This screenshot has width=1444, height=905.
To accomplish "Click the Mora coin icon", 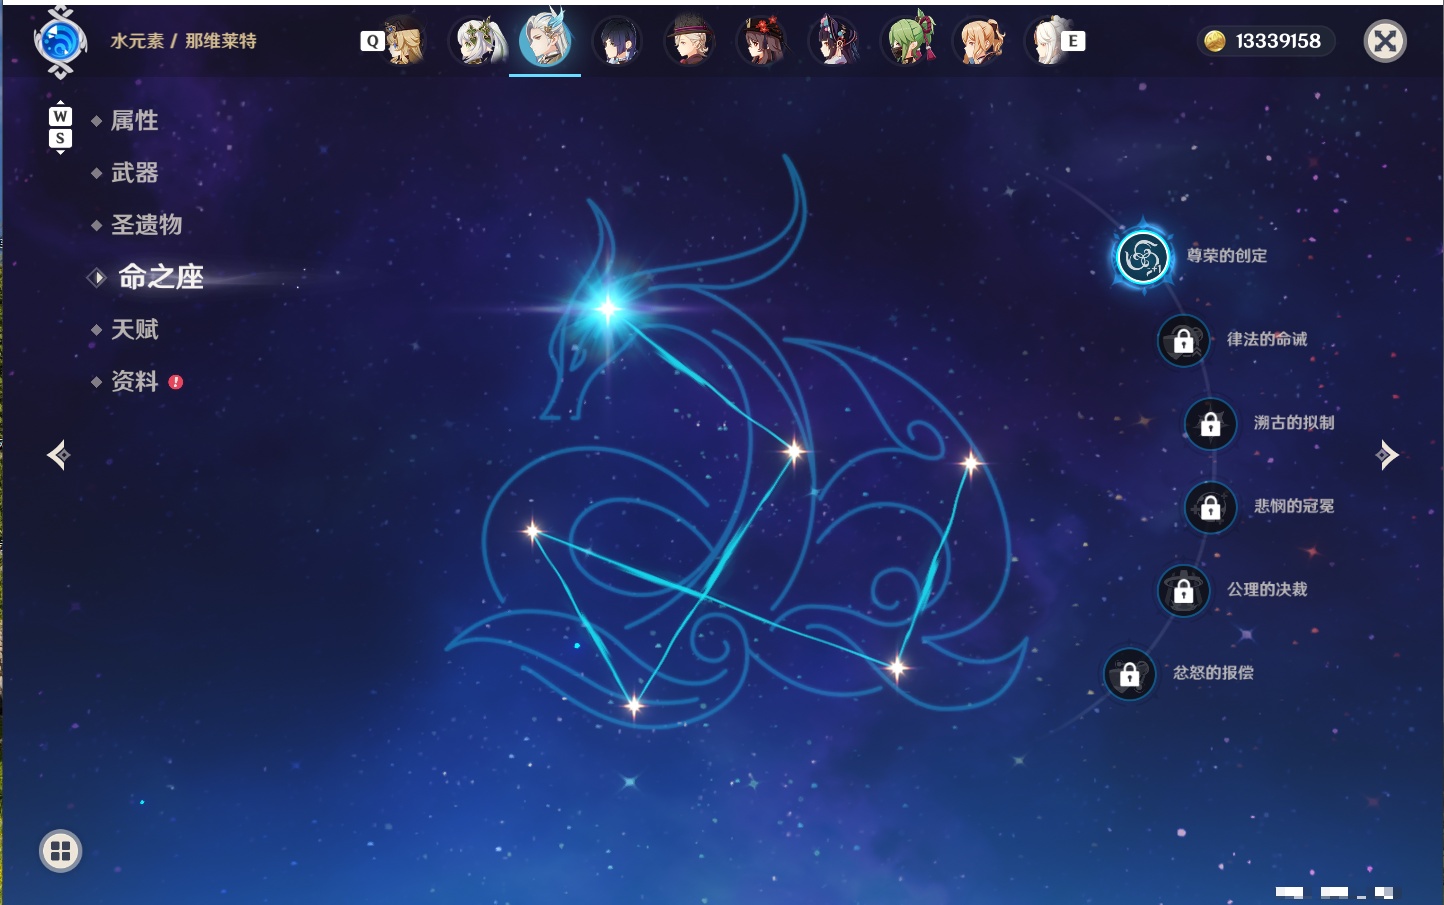I will pos(1214,41).
